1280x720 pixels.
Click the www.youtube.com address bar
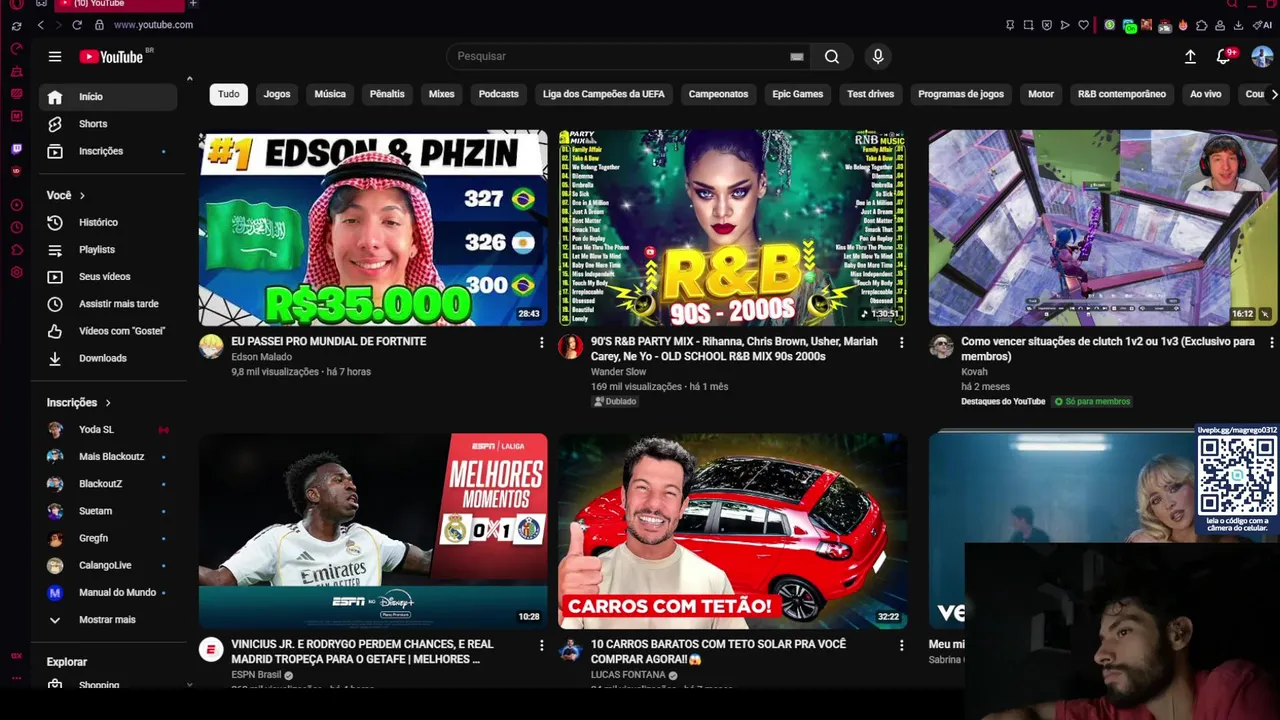click(153, 25)
